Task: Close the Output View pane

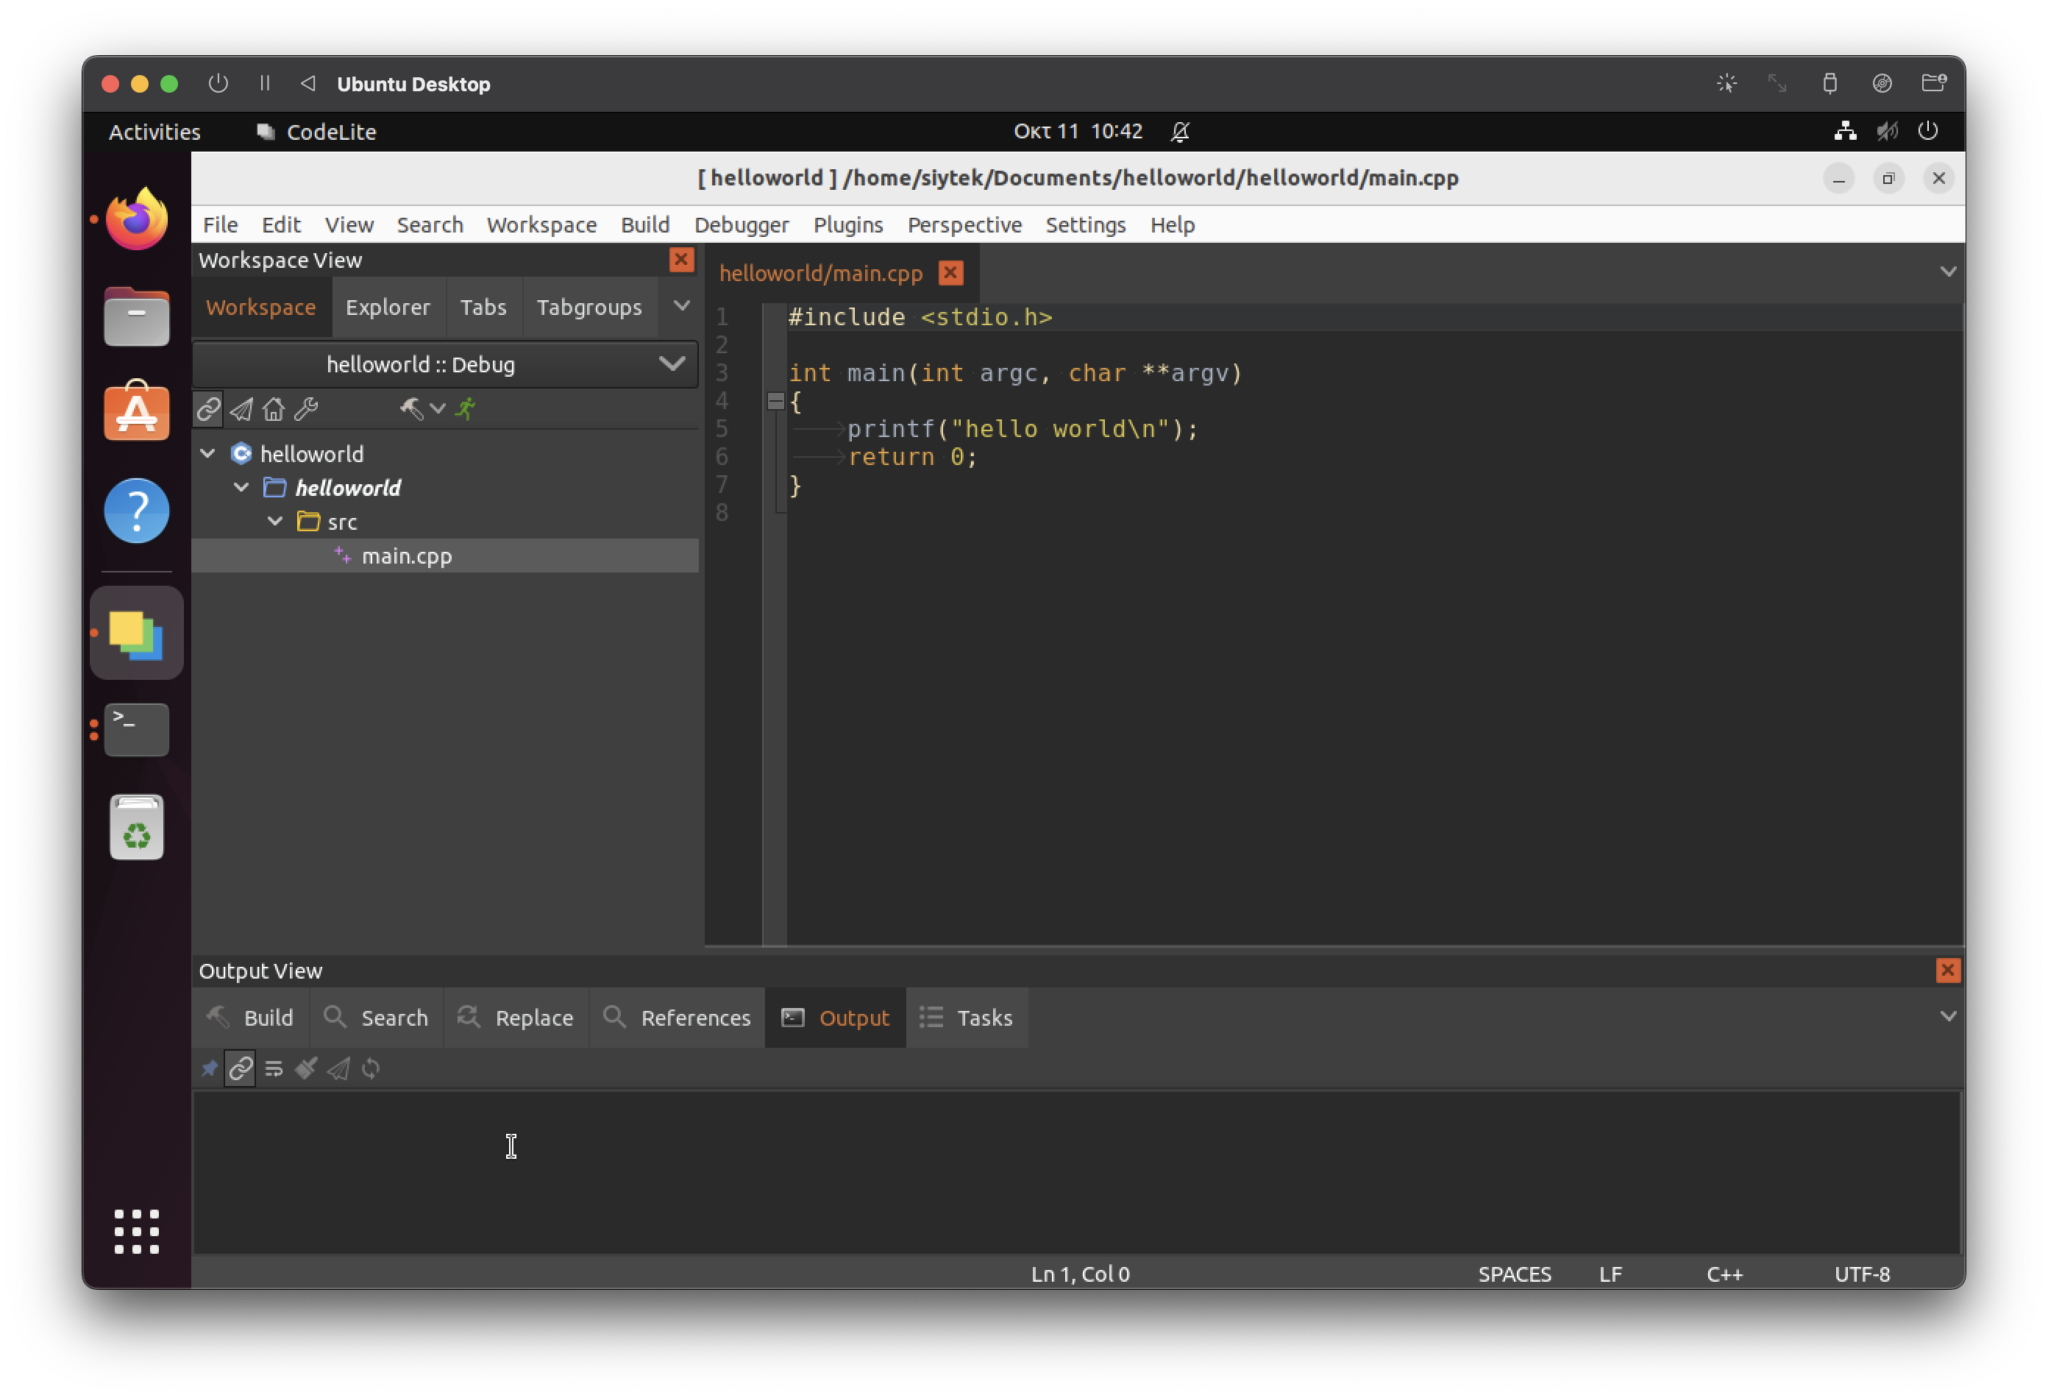Action: click(1947, 970)
